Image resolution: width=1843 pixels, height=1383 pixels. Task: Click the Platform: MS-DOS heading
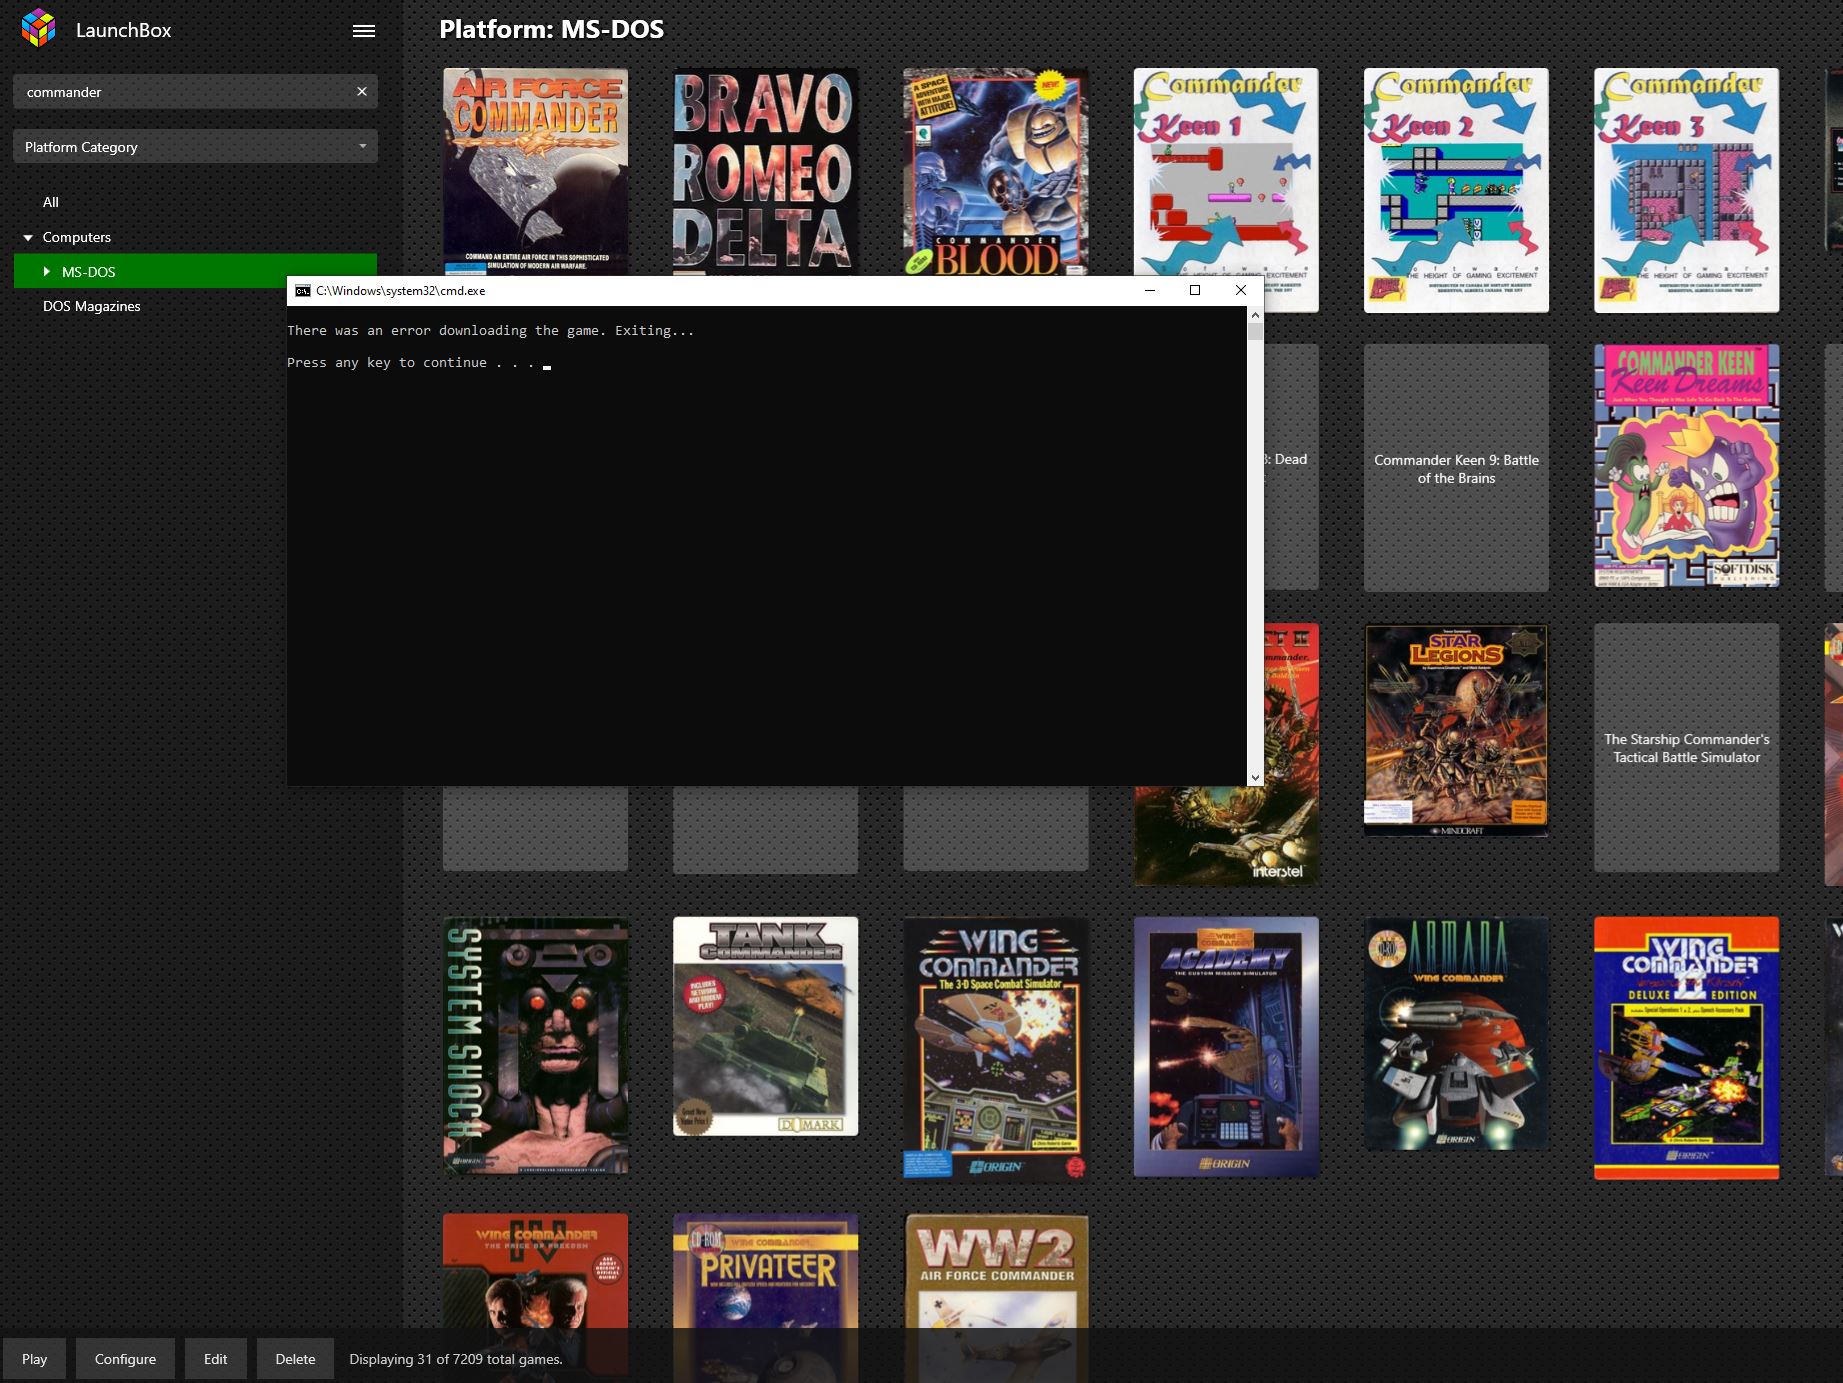[x=551, y=29]
